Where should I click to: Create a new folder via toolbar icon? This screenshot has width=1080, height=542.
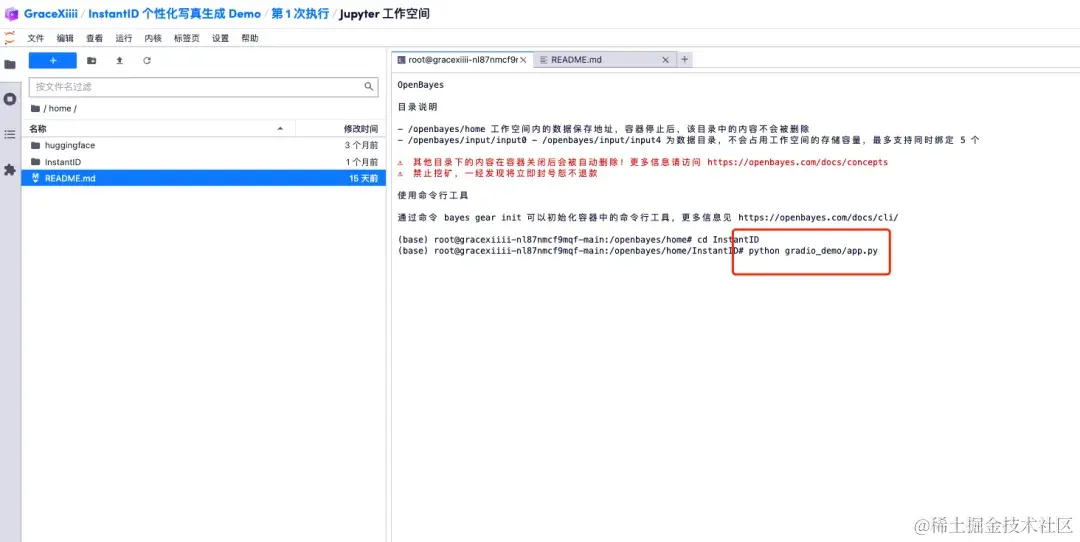point(92,61)
